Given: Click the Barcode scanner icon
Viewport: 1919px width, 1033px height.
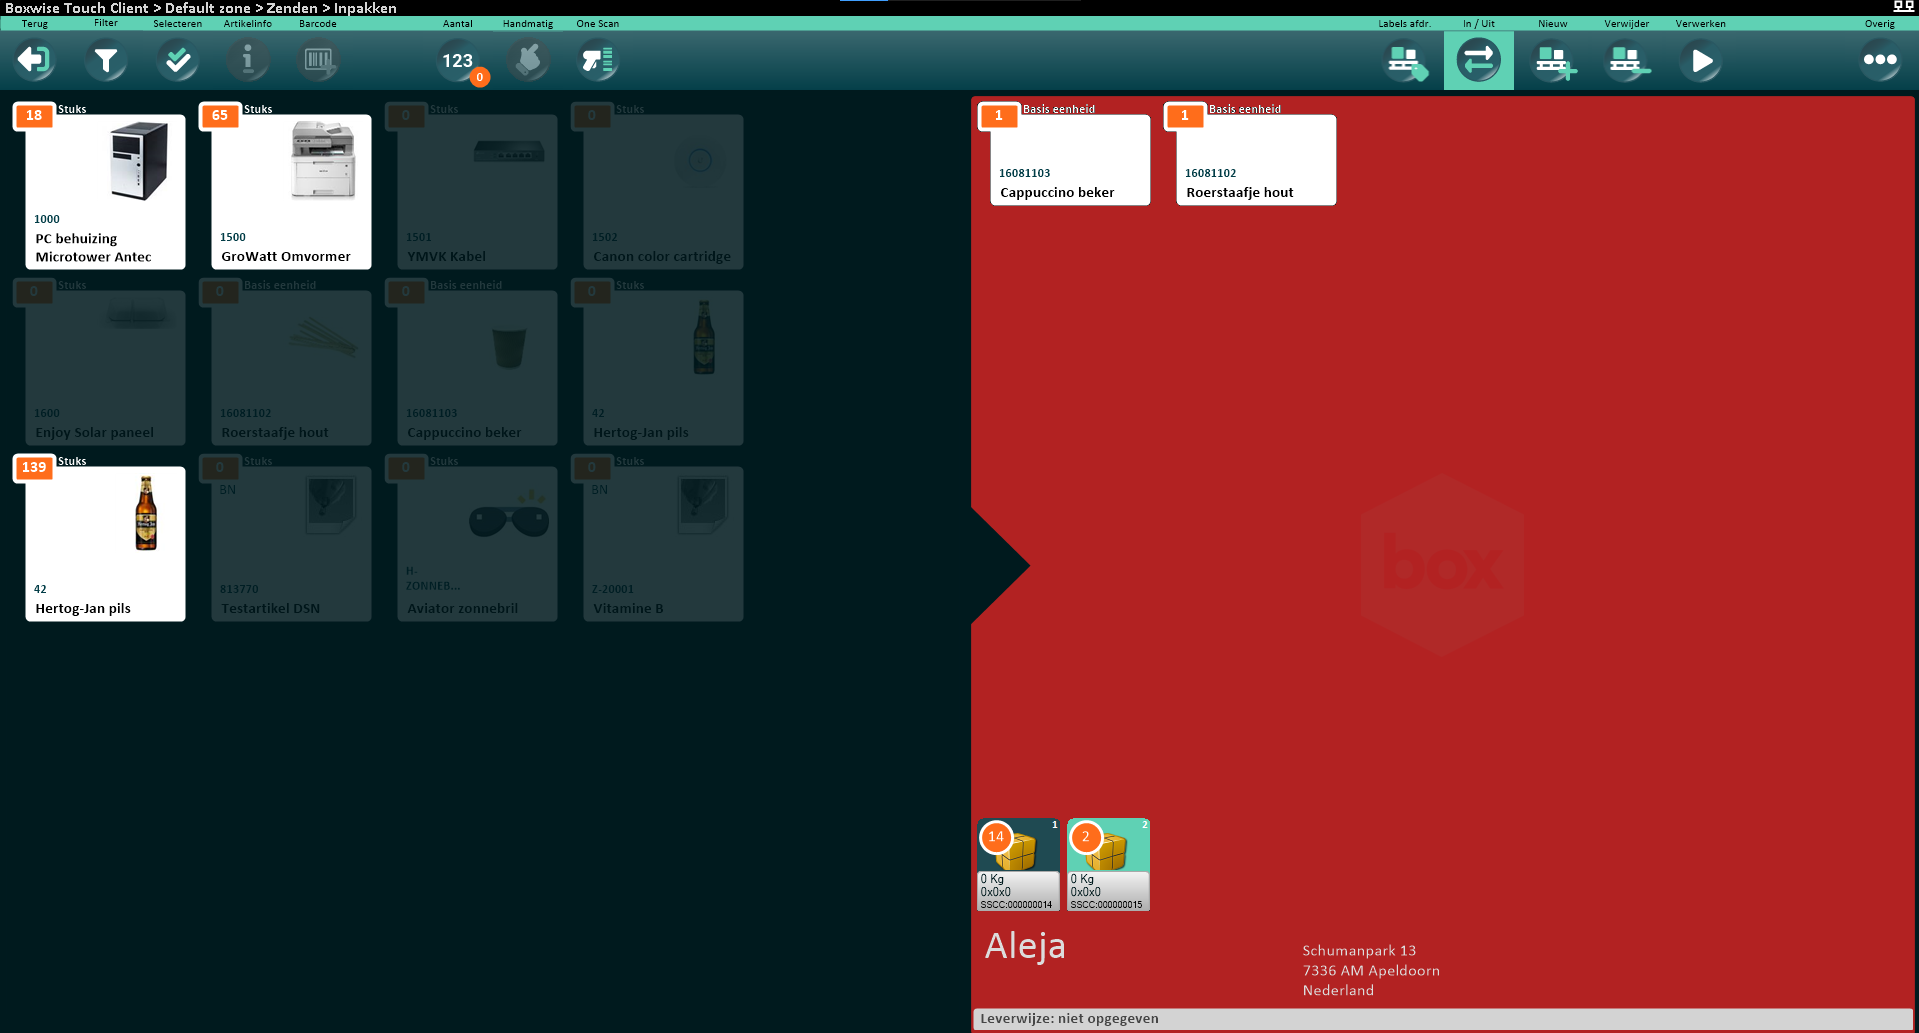Looking at the screenshot, I should [x=318, y=61].
